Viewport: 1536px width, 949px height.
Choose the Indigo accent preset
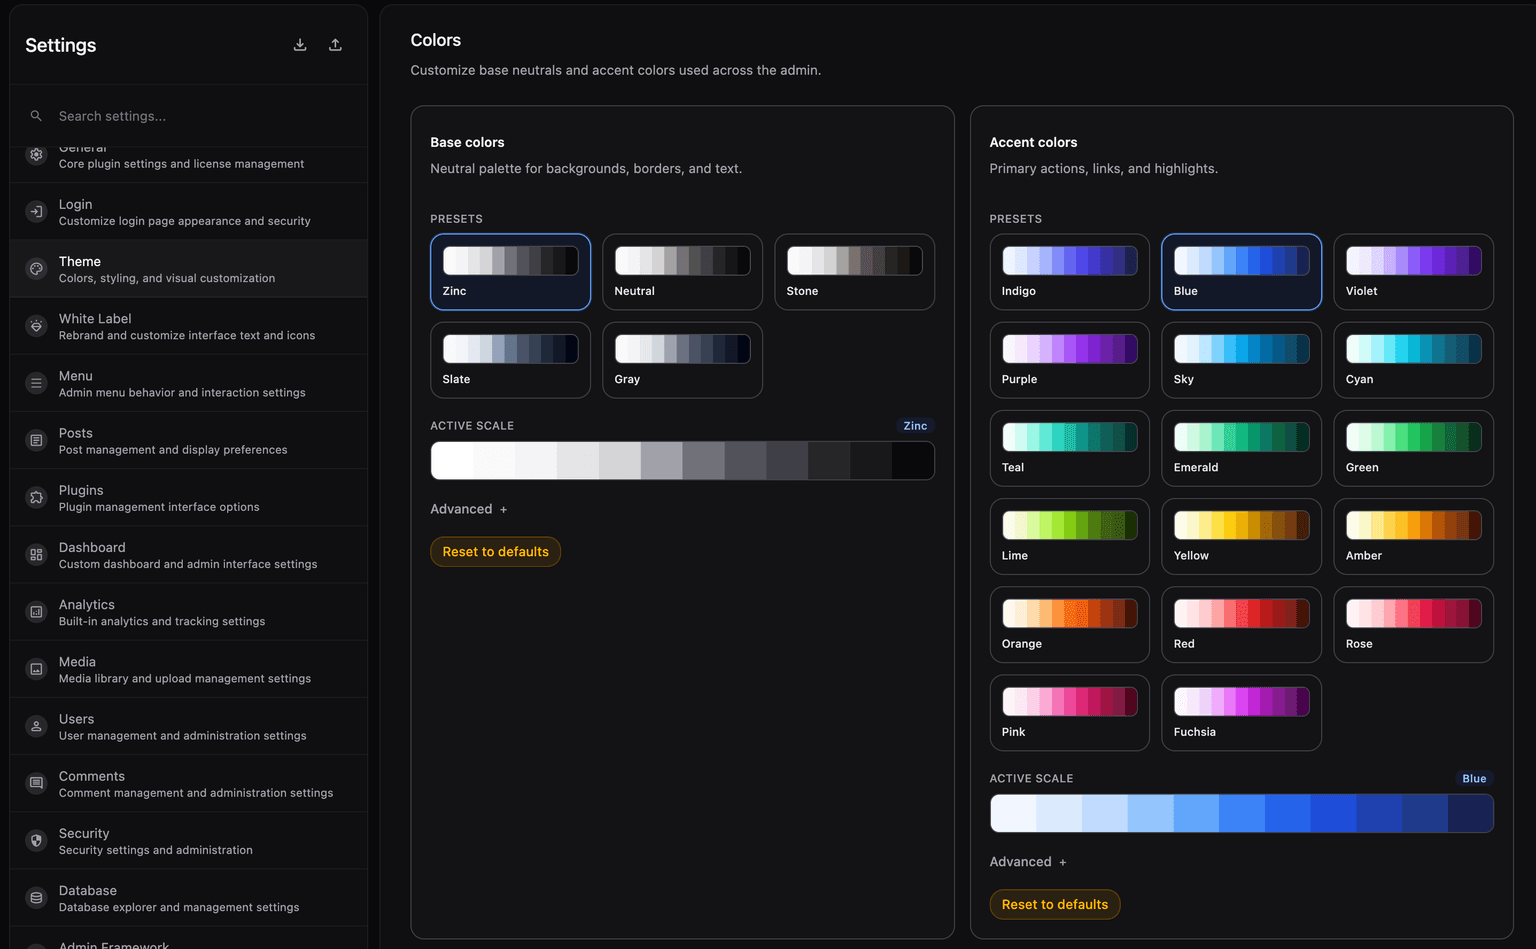1069,272
